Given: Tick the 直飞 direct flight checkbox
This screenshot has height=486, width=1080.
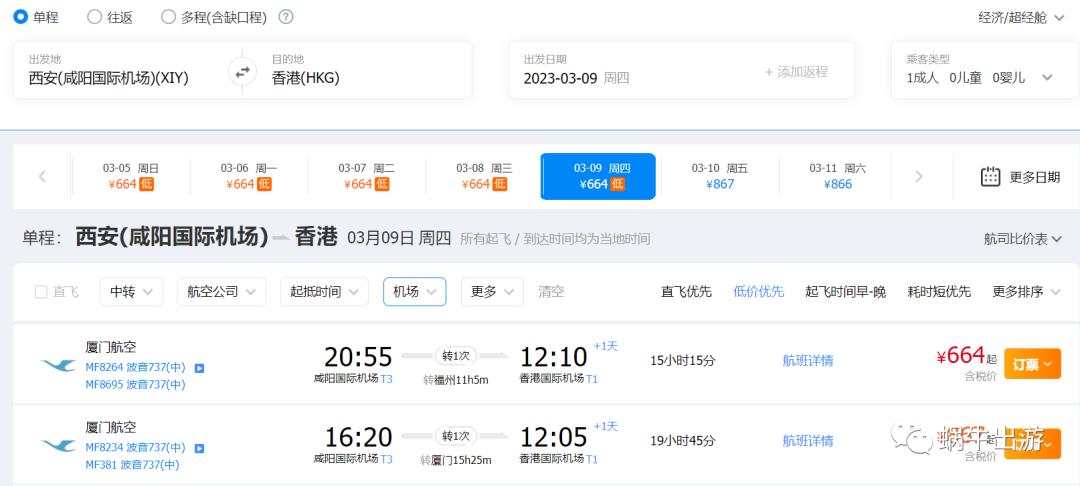Looking at the screenshot, I should click(41, 292).
